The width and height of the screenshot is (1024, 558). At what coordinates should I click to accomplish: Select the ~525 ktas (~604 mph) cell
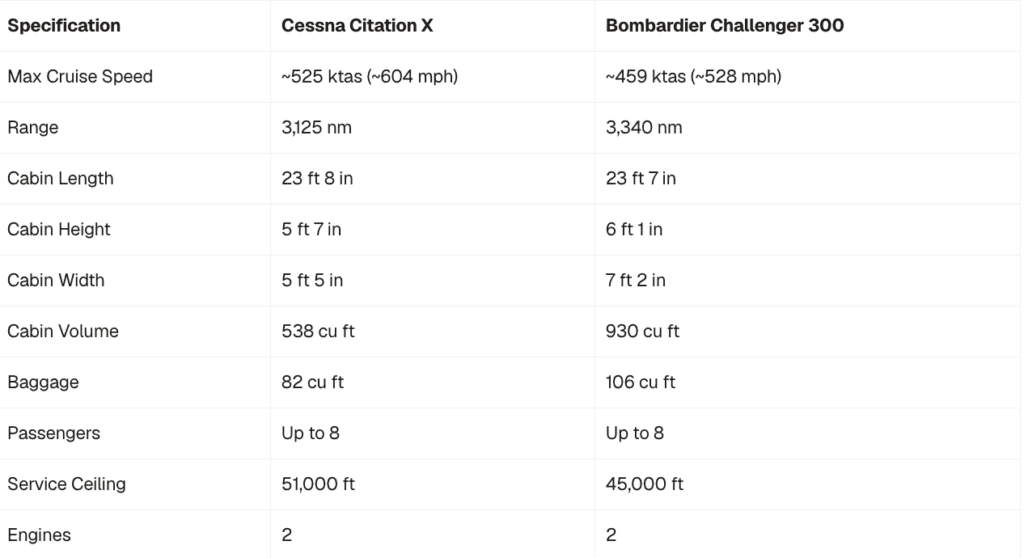pyautogui.click(x=370, y=76)
